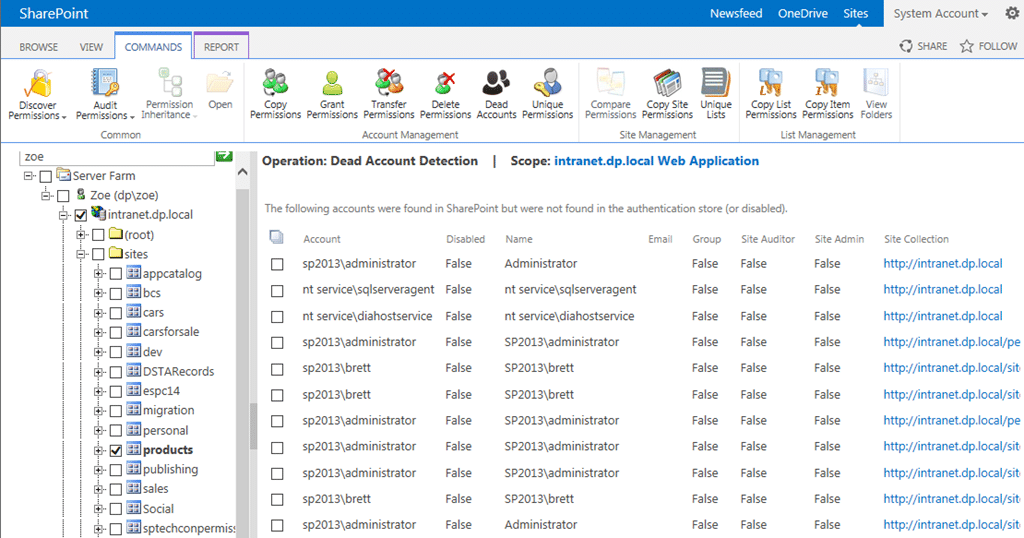Check the Server Farm checkbox
1024x538 pixels.
[x=45, y=176]
